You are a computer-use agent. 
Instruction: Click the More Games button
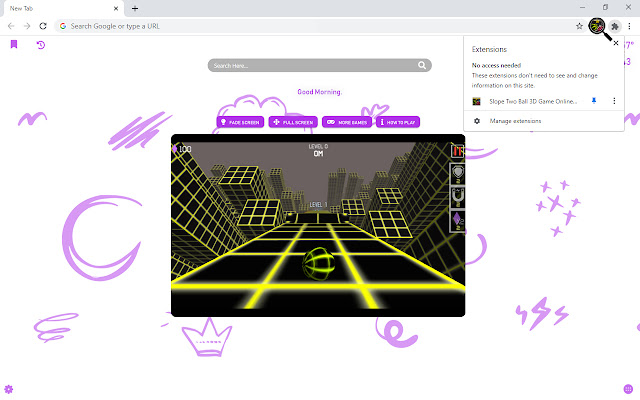[x=344, y=122]
